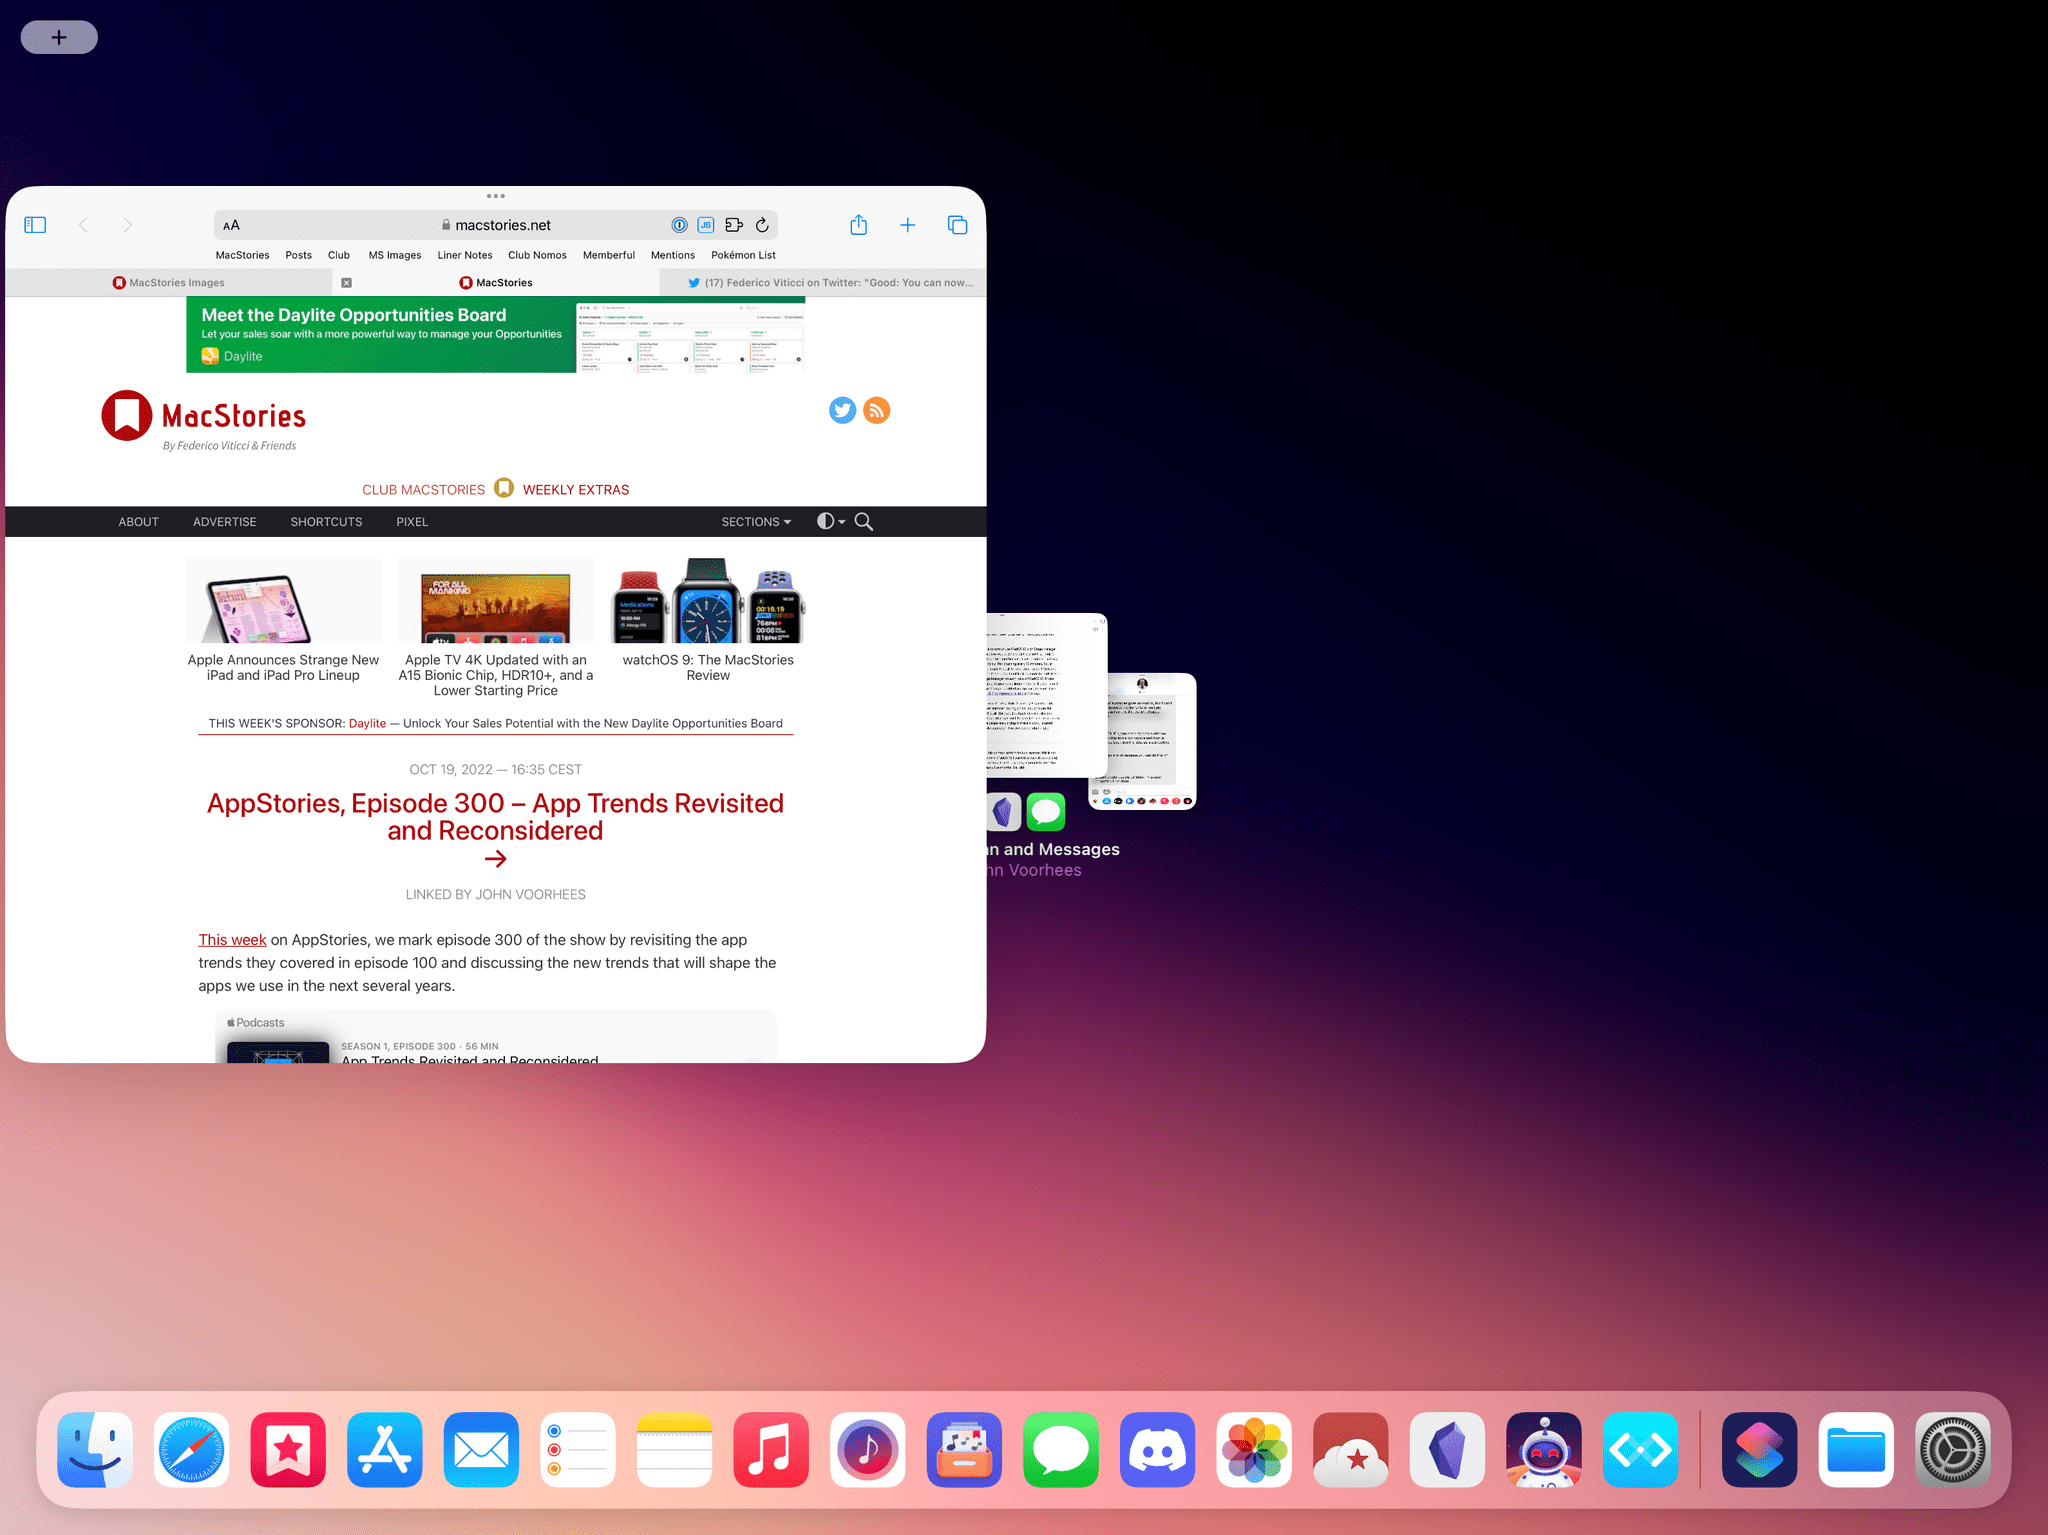Switch to the Federico Viticci Twitter tab
The height and width of the screenshot is (1535, 2048).
pos(823,283)
